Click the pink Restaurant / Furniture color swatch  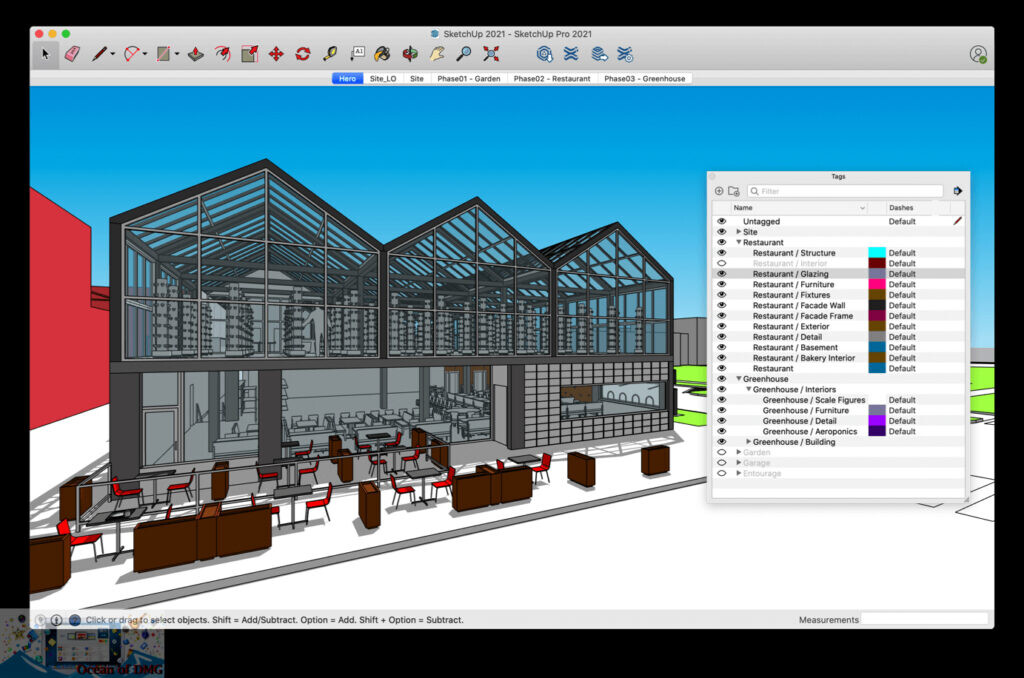[x=876, y=284]
